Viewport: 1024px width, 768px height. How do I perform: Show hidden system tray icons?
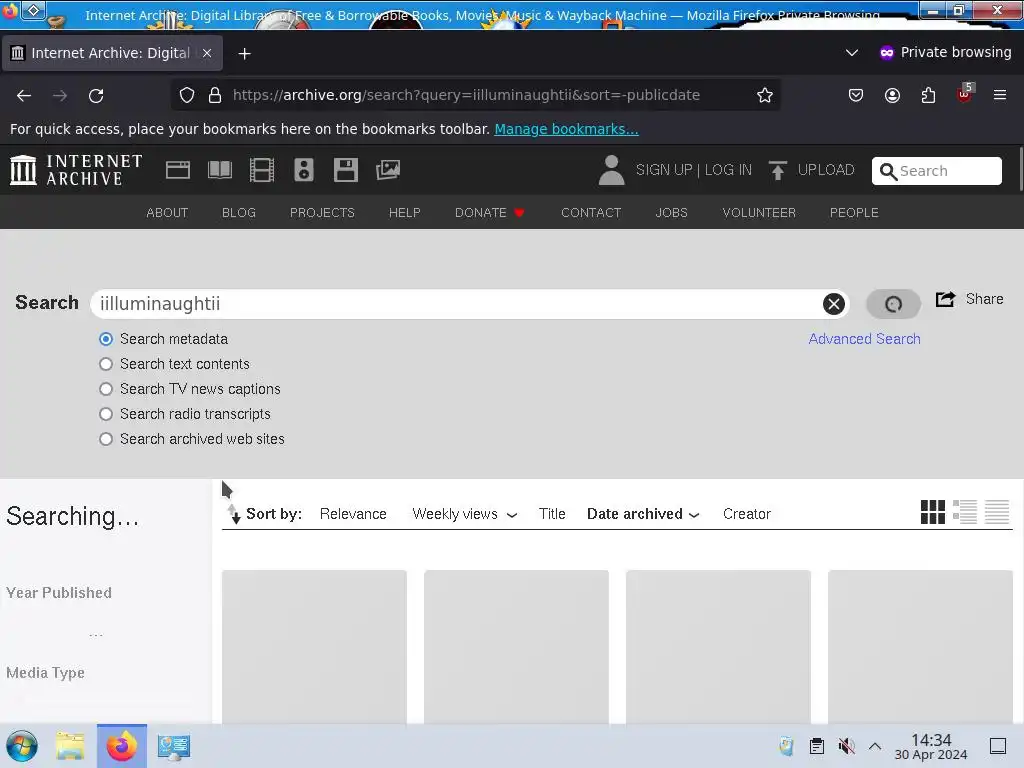pos(875,746)
